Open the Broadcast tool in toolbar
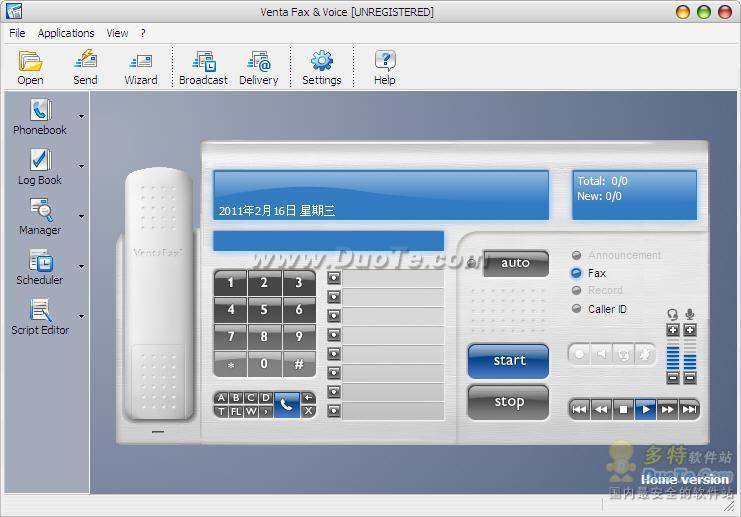 click(203, 67)
